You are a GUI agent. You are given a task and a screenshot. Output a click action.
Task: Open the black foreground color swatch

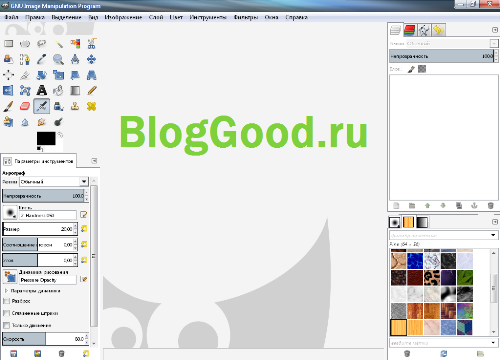pyautogui.click(x=46, y=138)
